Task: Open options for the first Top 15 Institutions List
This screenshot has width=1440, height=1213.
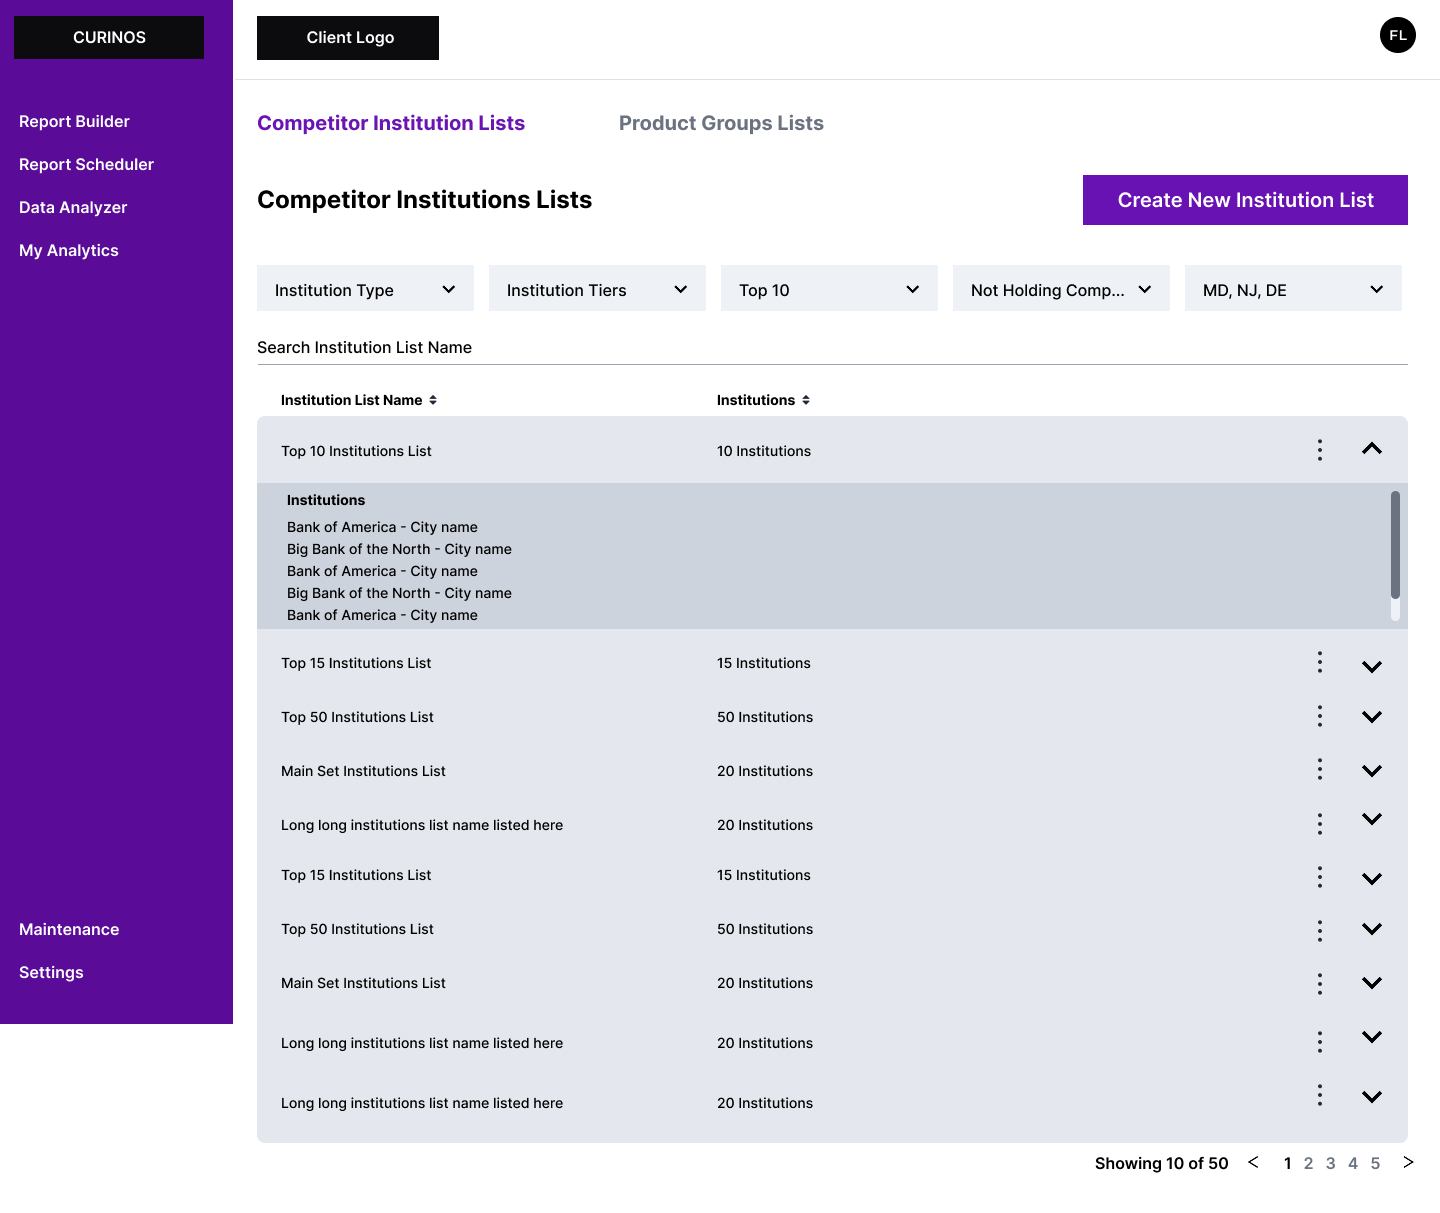Action: click(x=1320, y=662)
